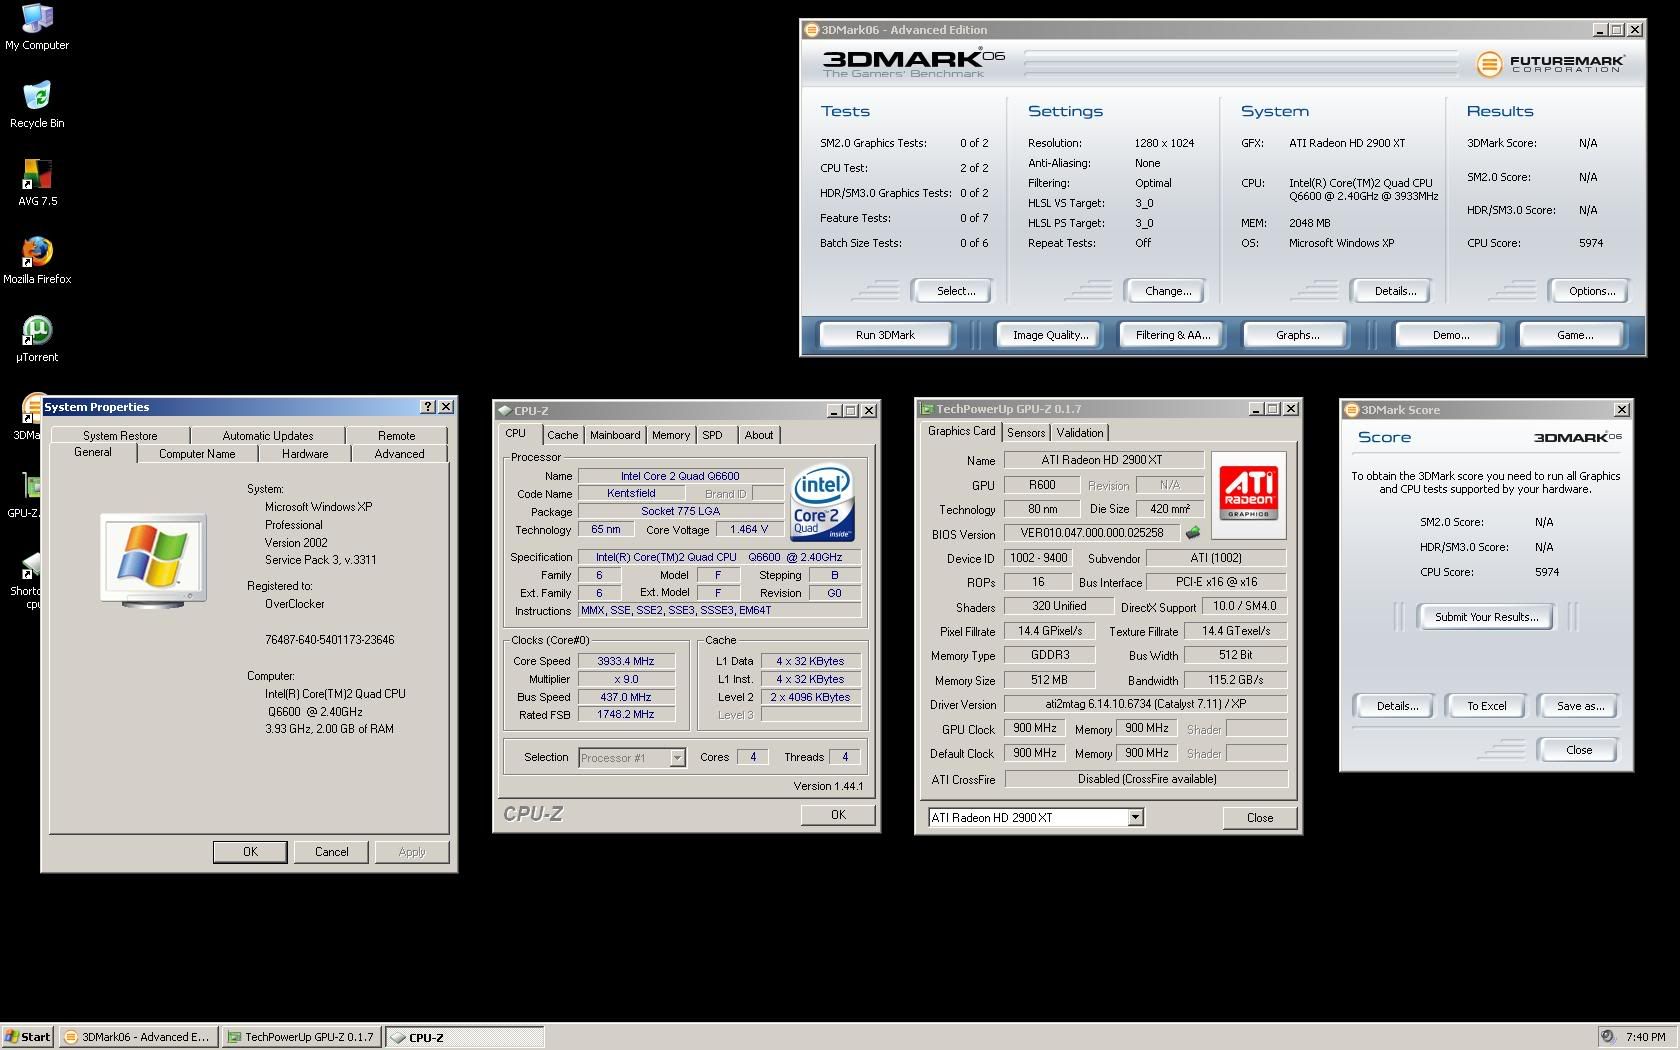Open My Computer desktop icon
The height and width of the screenshot is (1050, 1680).
[x=37, y=27]
